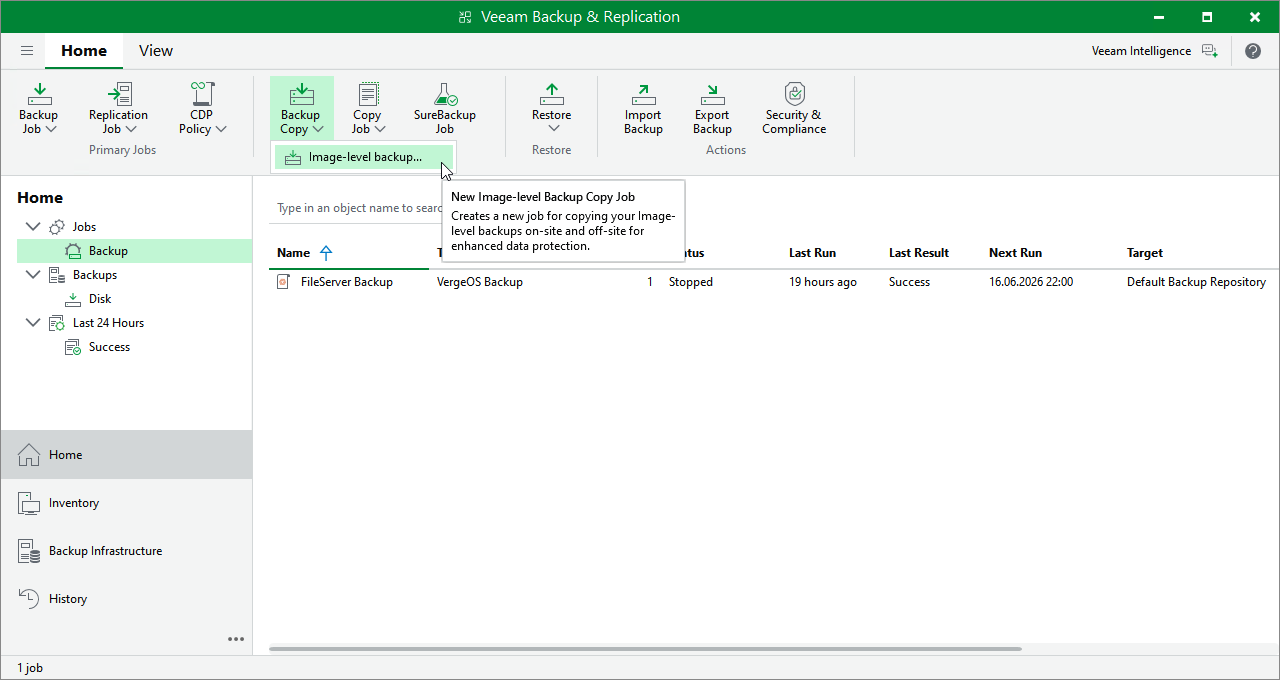The image size is (1280, 680).
Task: Open the Backup Job ribbon button
Action: tap(39, 109)
